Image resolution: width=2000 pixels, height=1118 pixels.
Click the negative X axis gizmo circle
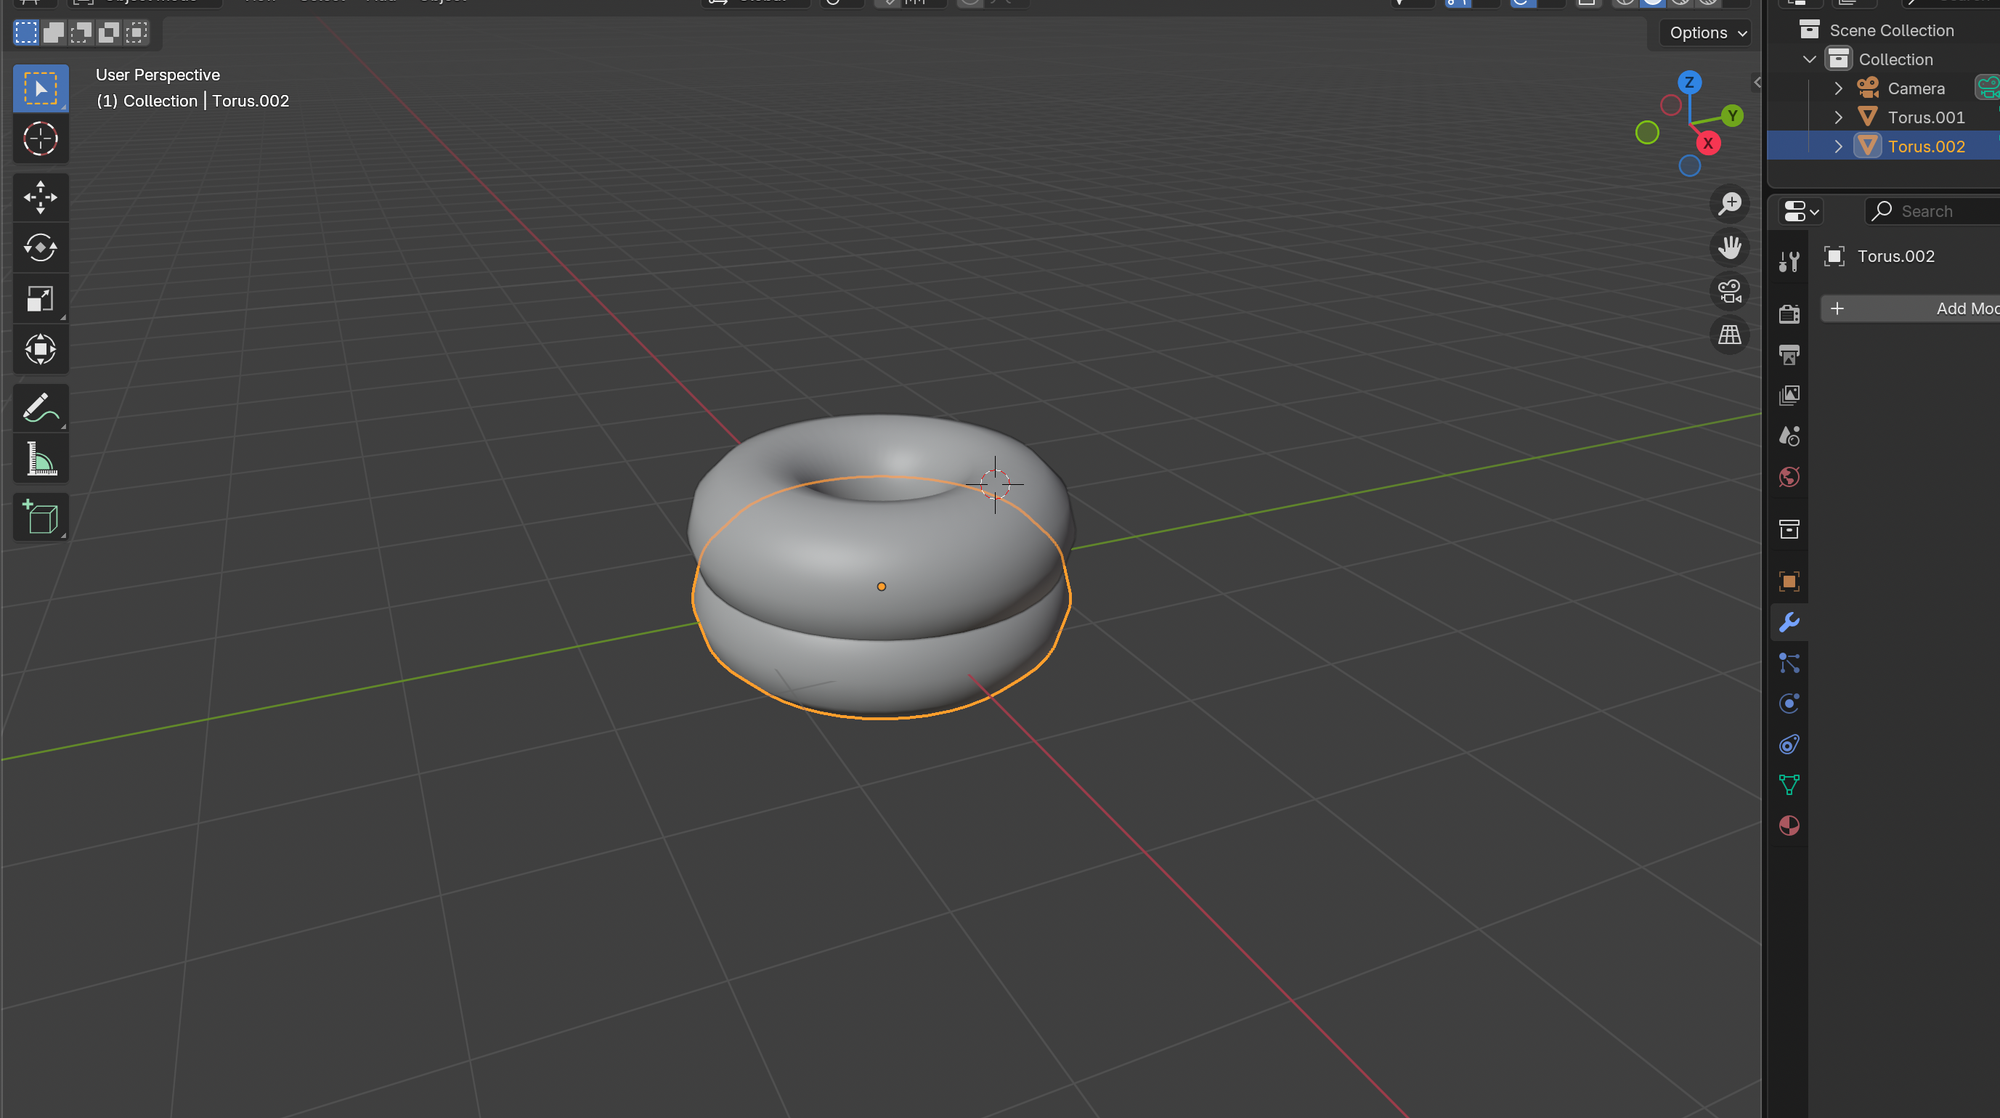click(x=1671, y=105)
